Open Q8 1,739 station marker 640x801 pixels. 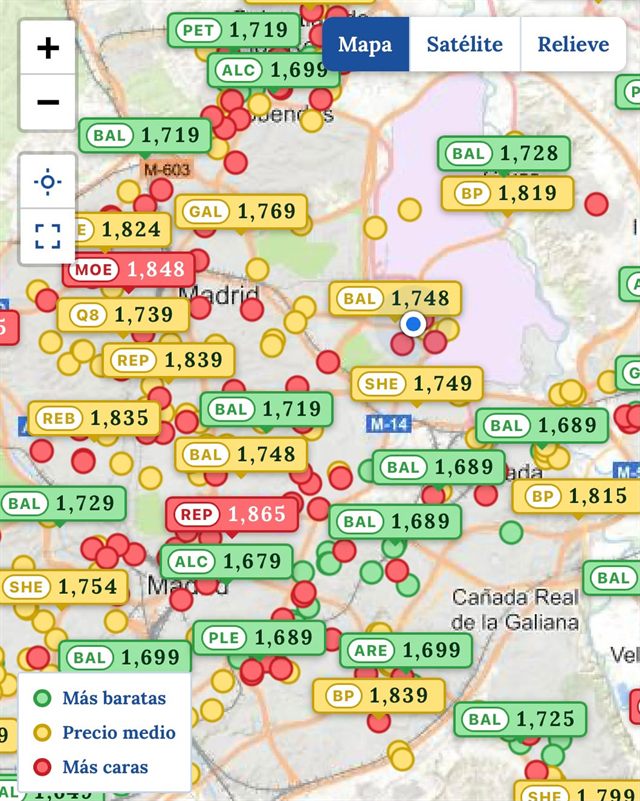coord(123,315)
